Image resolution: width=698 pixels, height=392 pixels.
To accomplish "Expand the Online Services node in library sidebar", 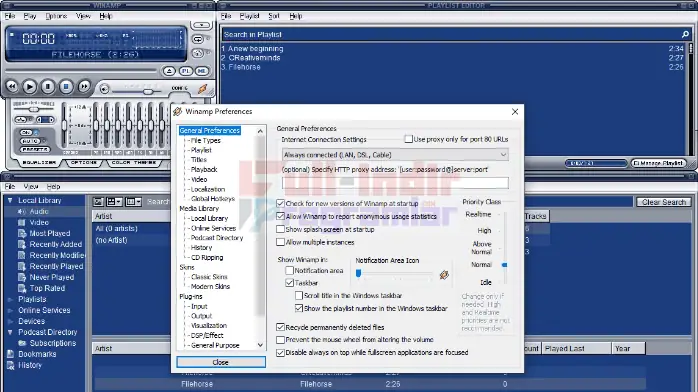I will point(10,310).
